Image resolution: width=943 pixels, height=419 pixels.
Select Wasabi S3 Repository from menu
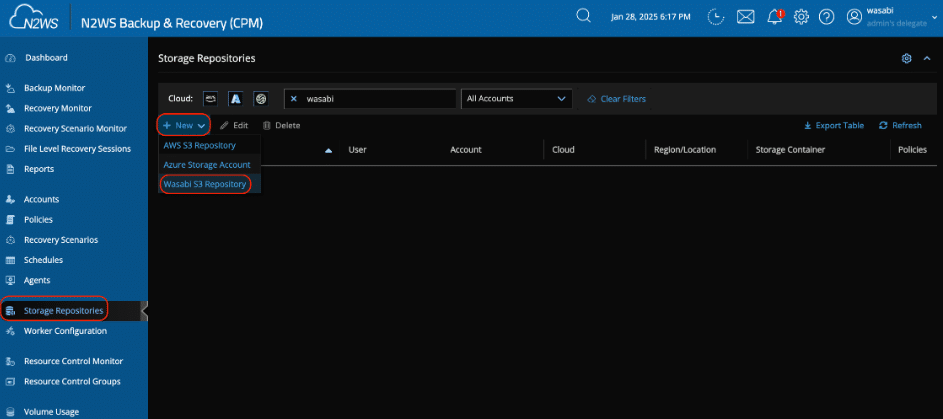[205, 184]
